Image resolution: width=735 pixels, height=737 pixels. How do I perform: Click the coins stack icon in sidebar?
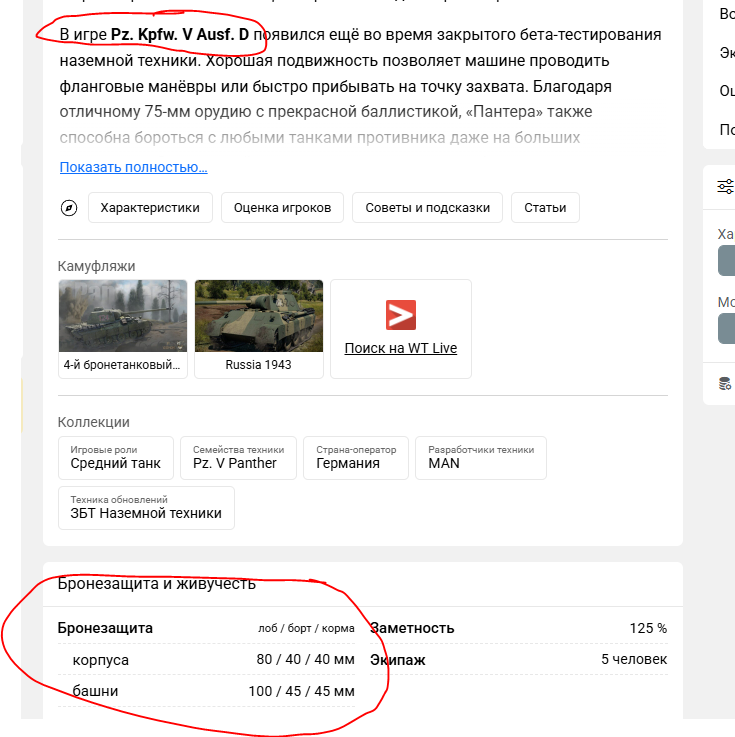pyautogui.click(x=725, y=384)
